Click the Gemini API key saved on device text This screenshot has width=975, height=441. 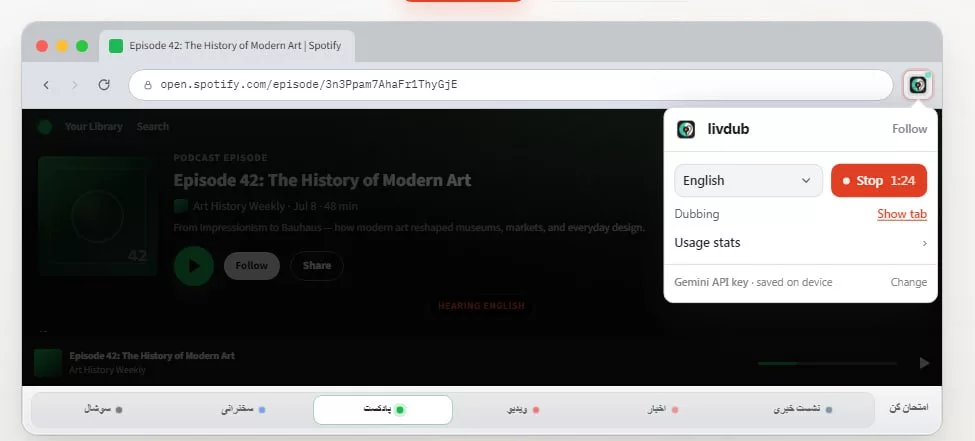tap(753, 282)
